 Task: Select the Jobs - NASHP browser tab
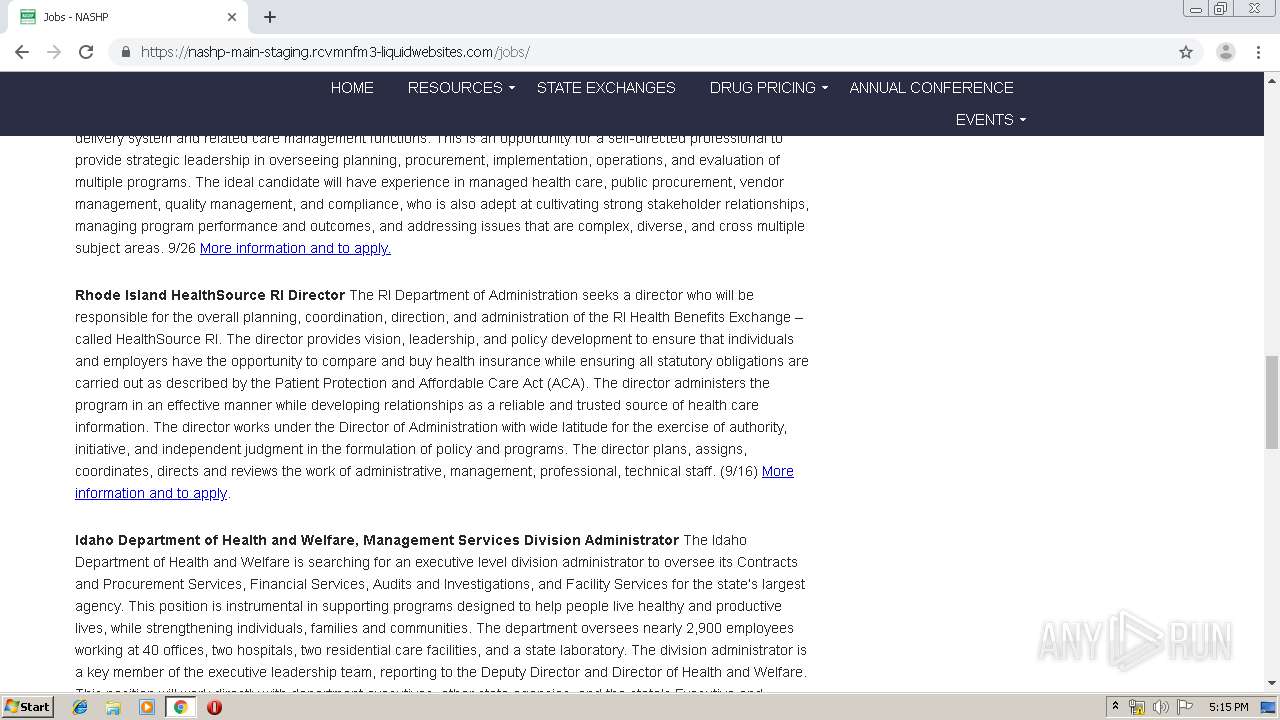(x=130, y=17)
